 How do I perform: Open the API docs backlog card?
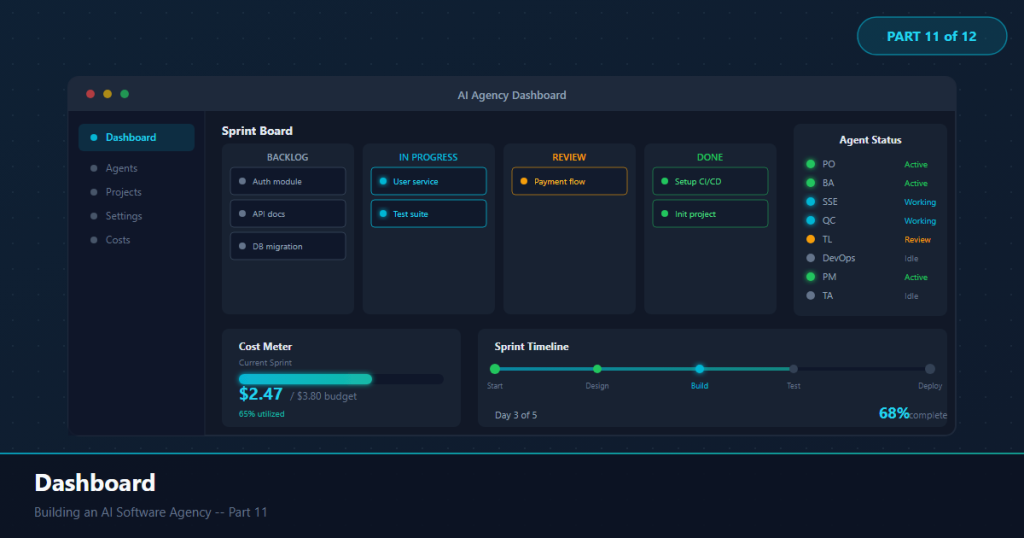[288, 214]
